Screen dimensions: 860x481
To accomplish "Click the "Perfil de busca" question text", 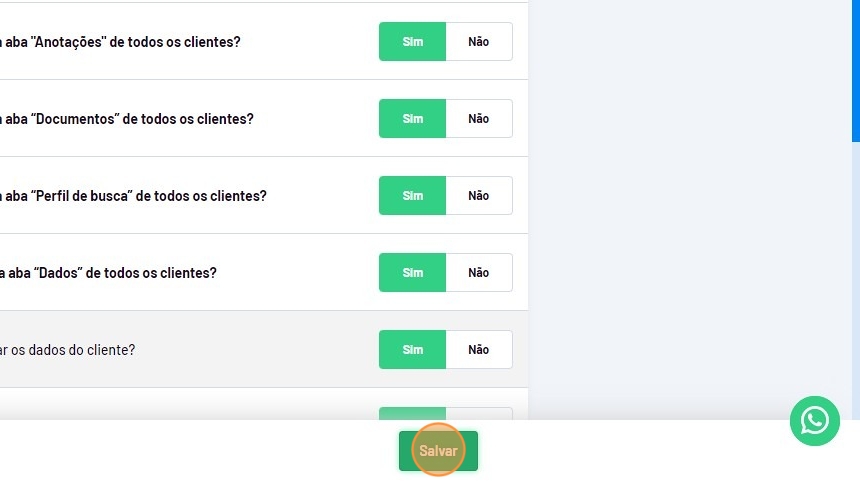I will tap(135, 196).
